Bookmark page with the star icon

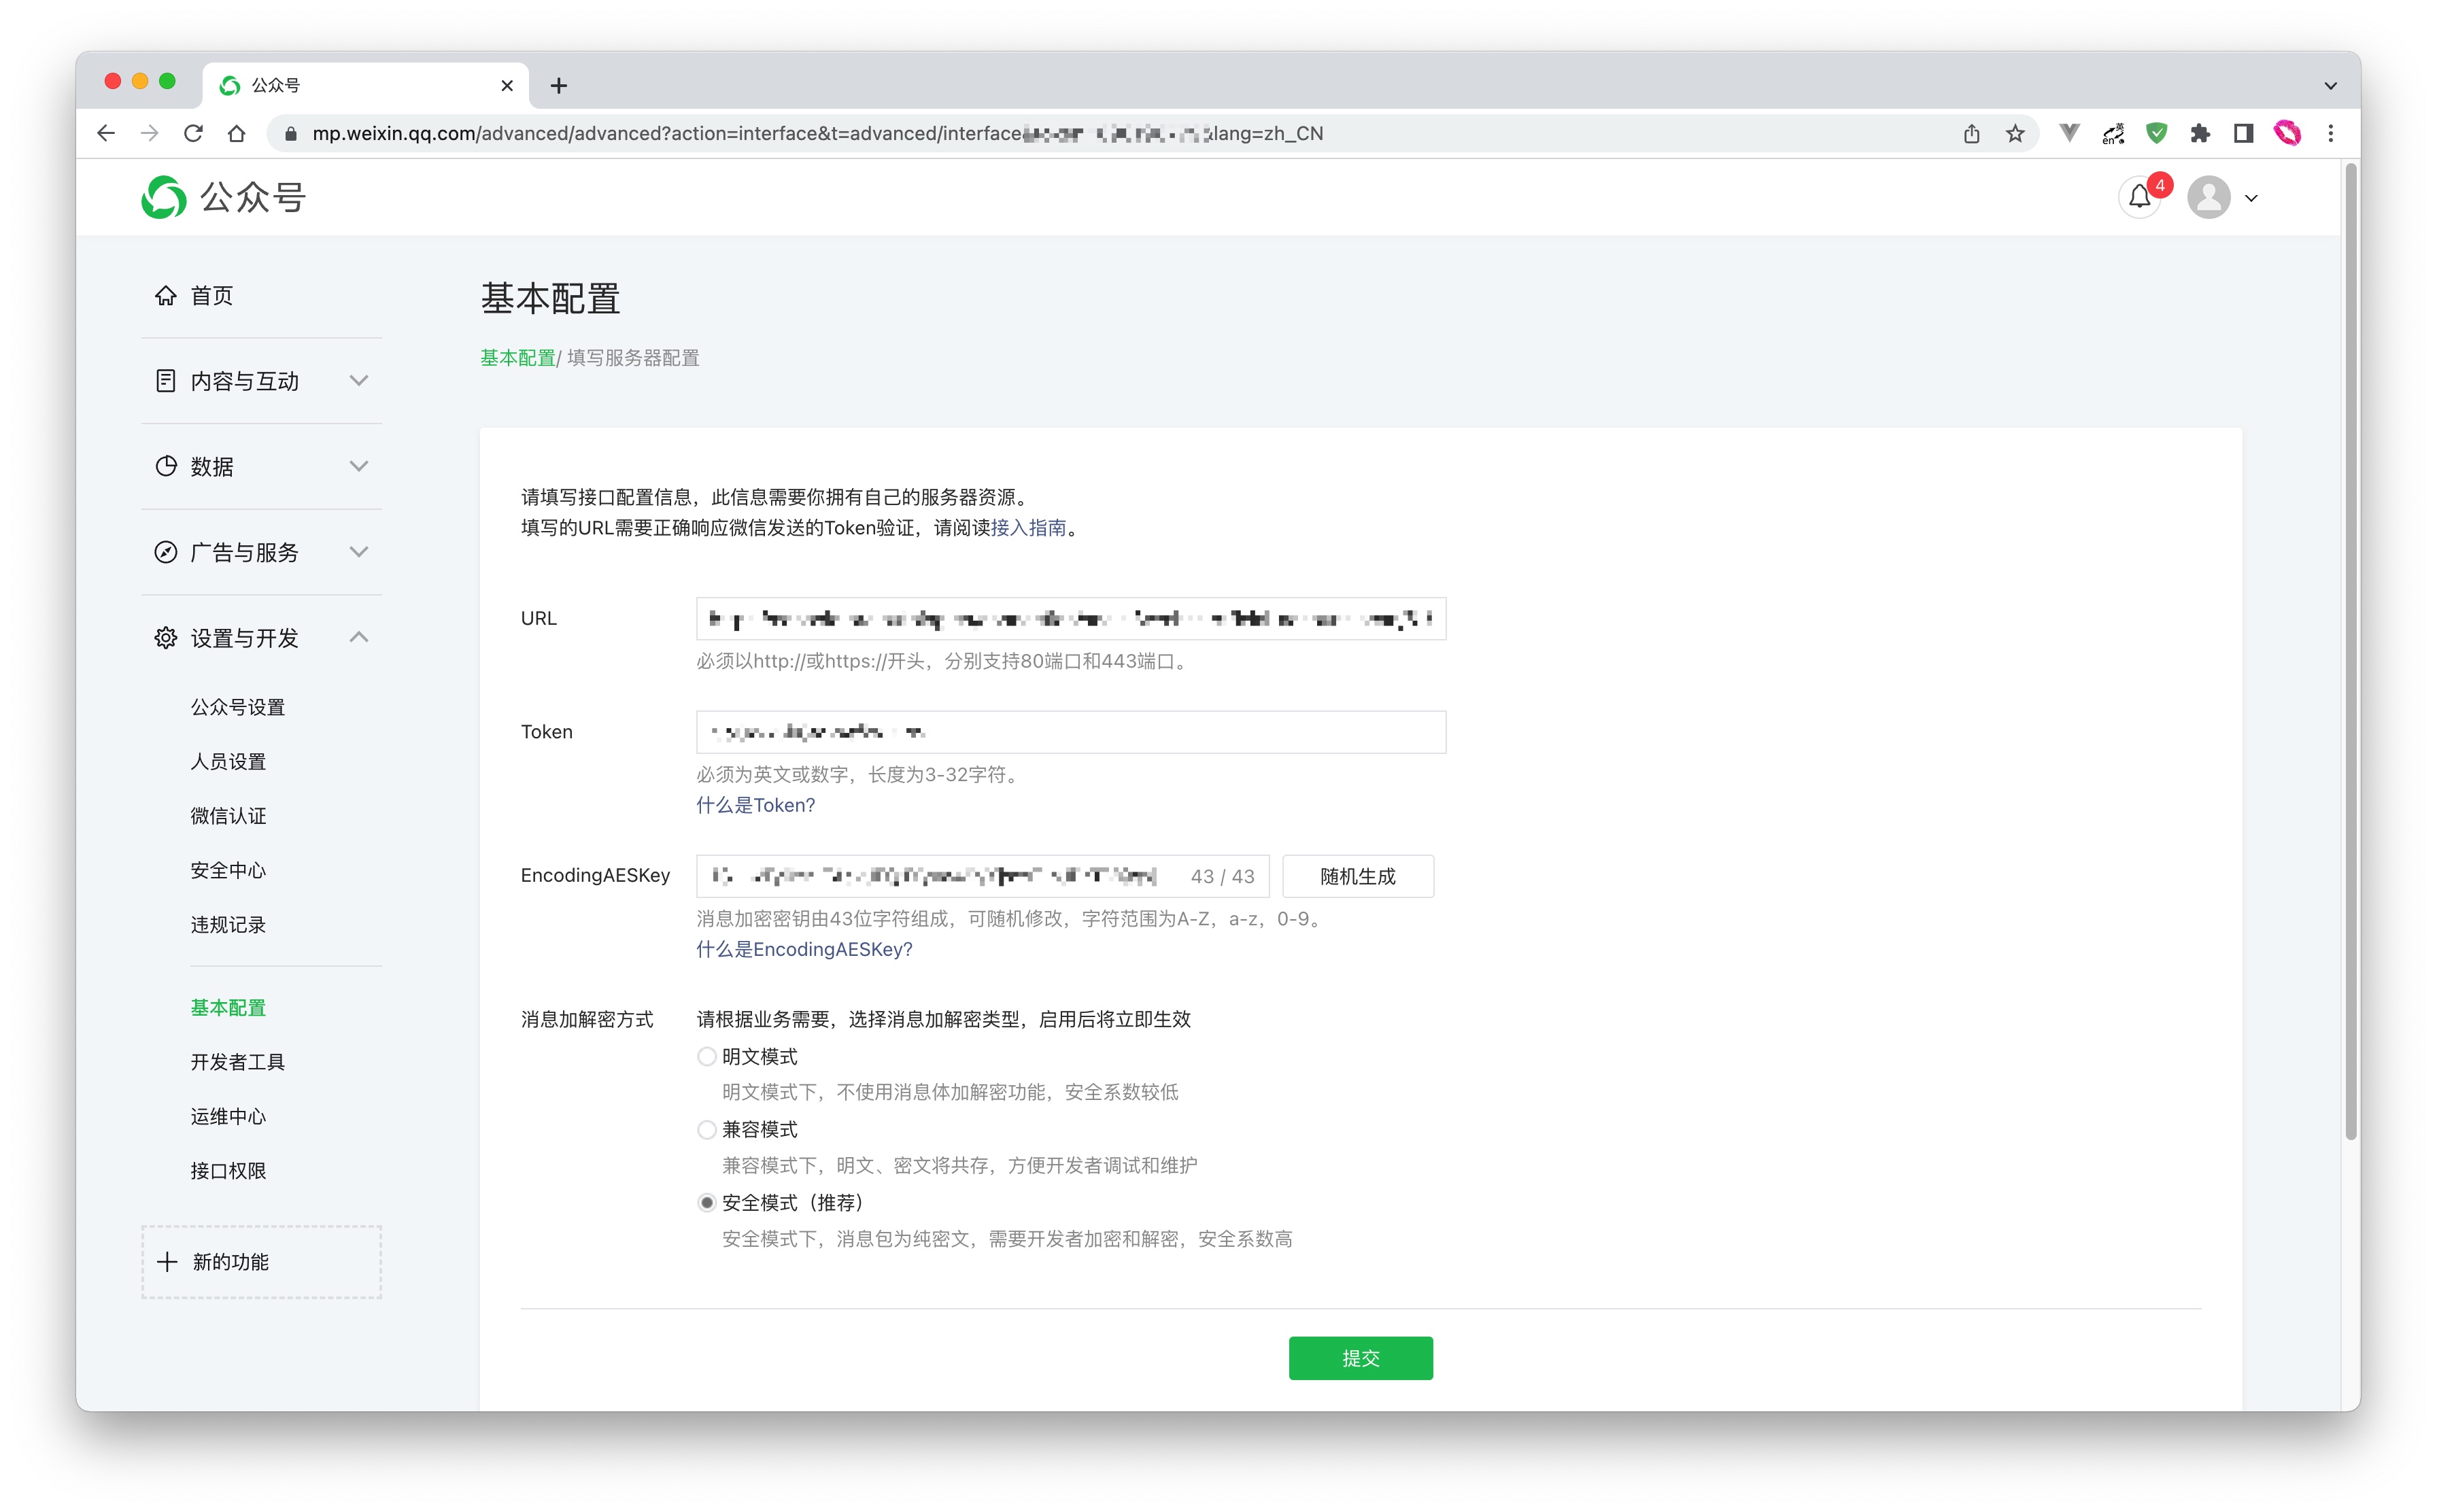[2015, 133]
